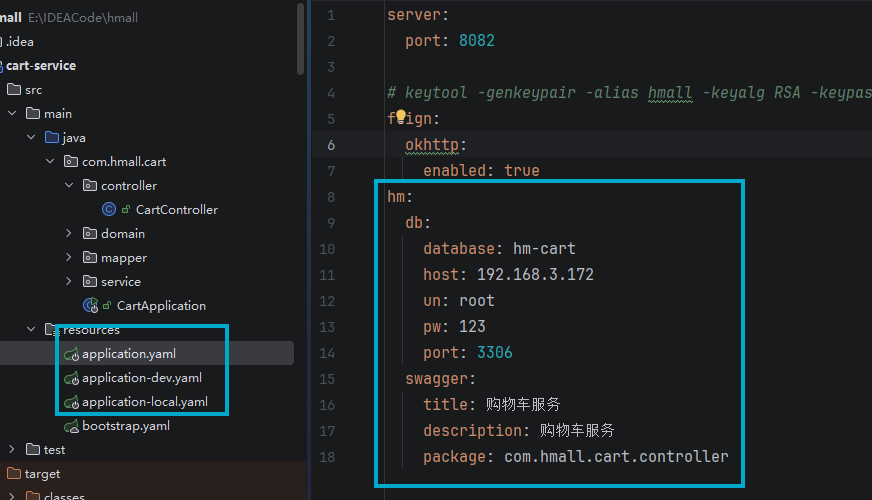
Task: Select the classes folder
Action: click(64, 496)
